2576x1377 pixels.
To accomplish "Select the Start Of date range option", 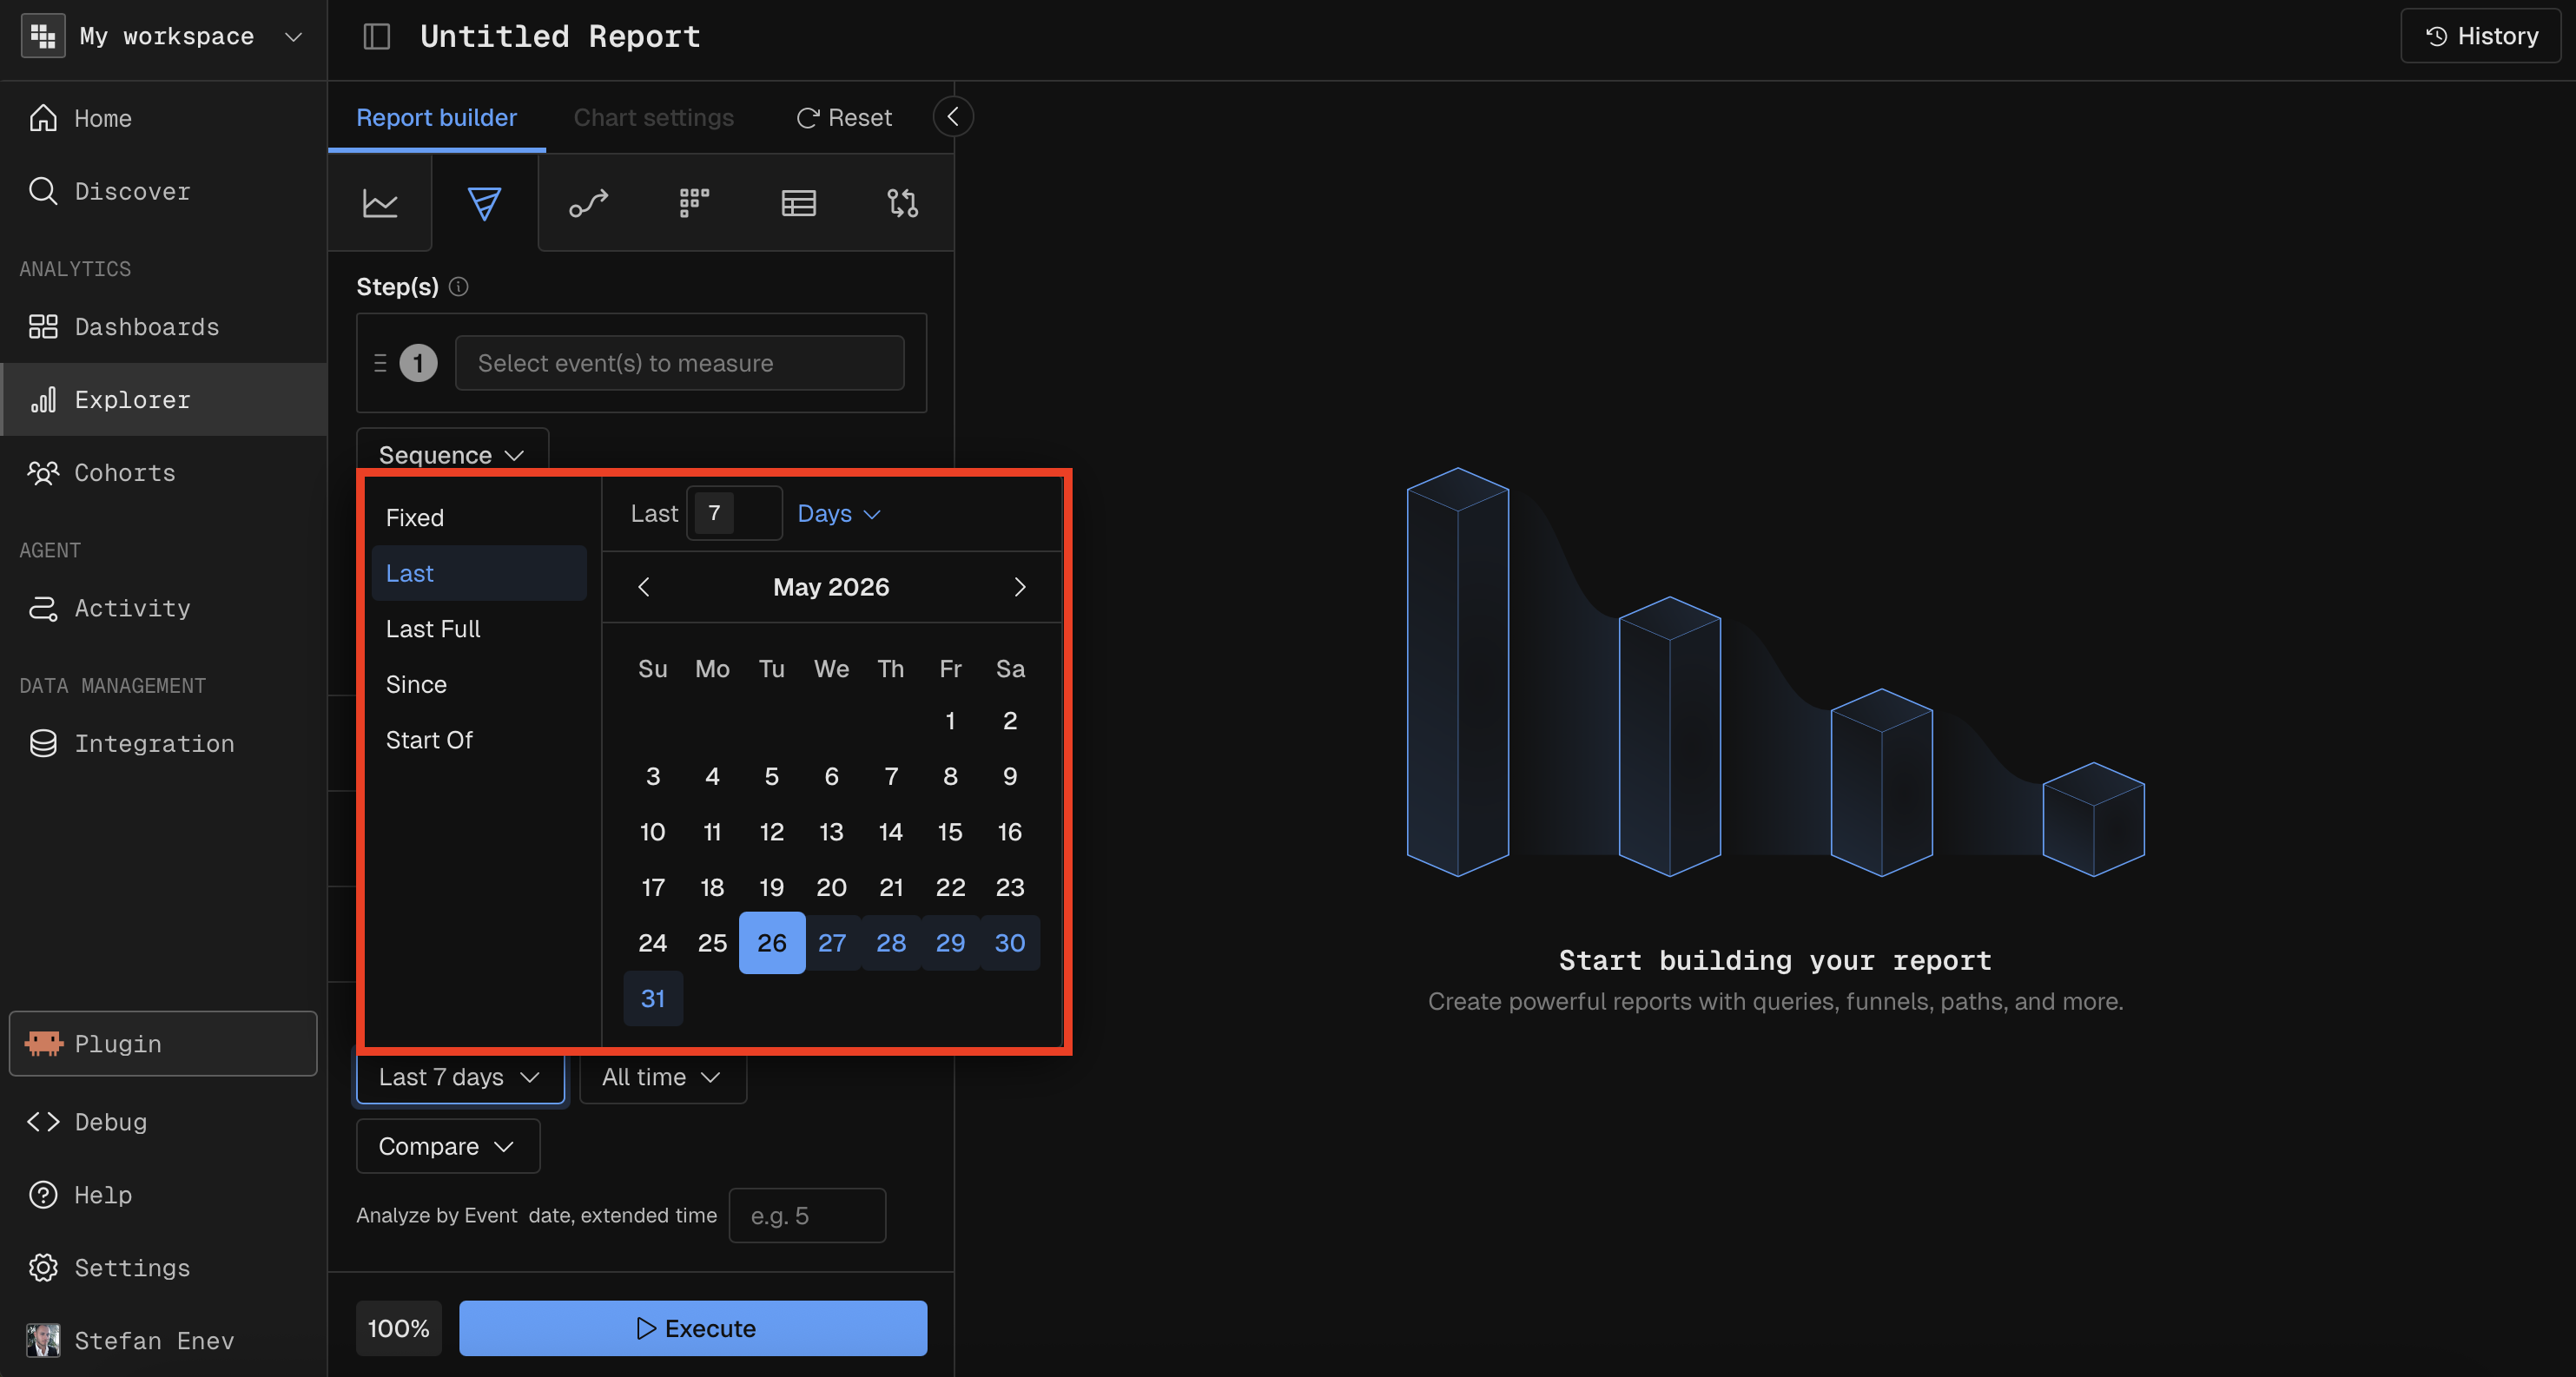I will pos(478,740).
